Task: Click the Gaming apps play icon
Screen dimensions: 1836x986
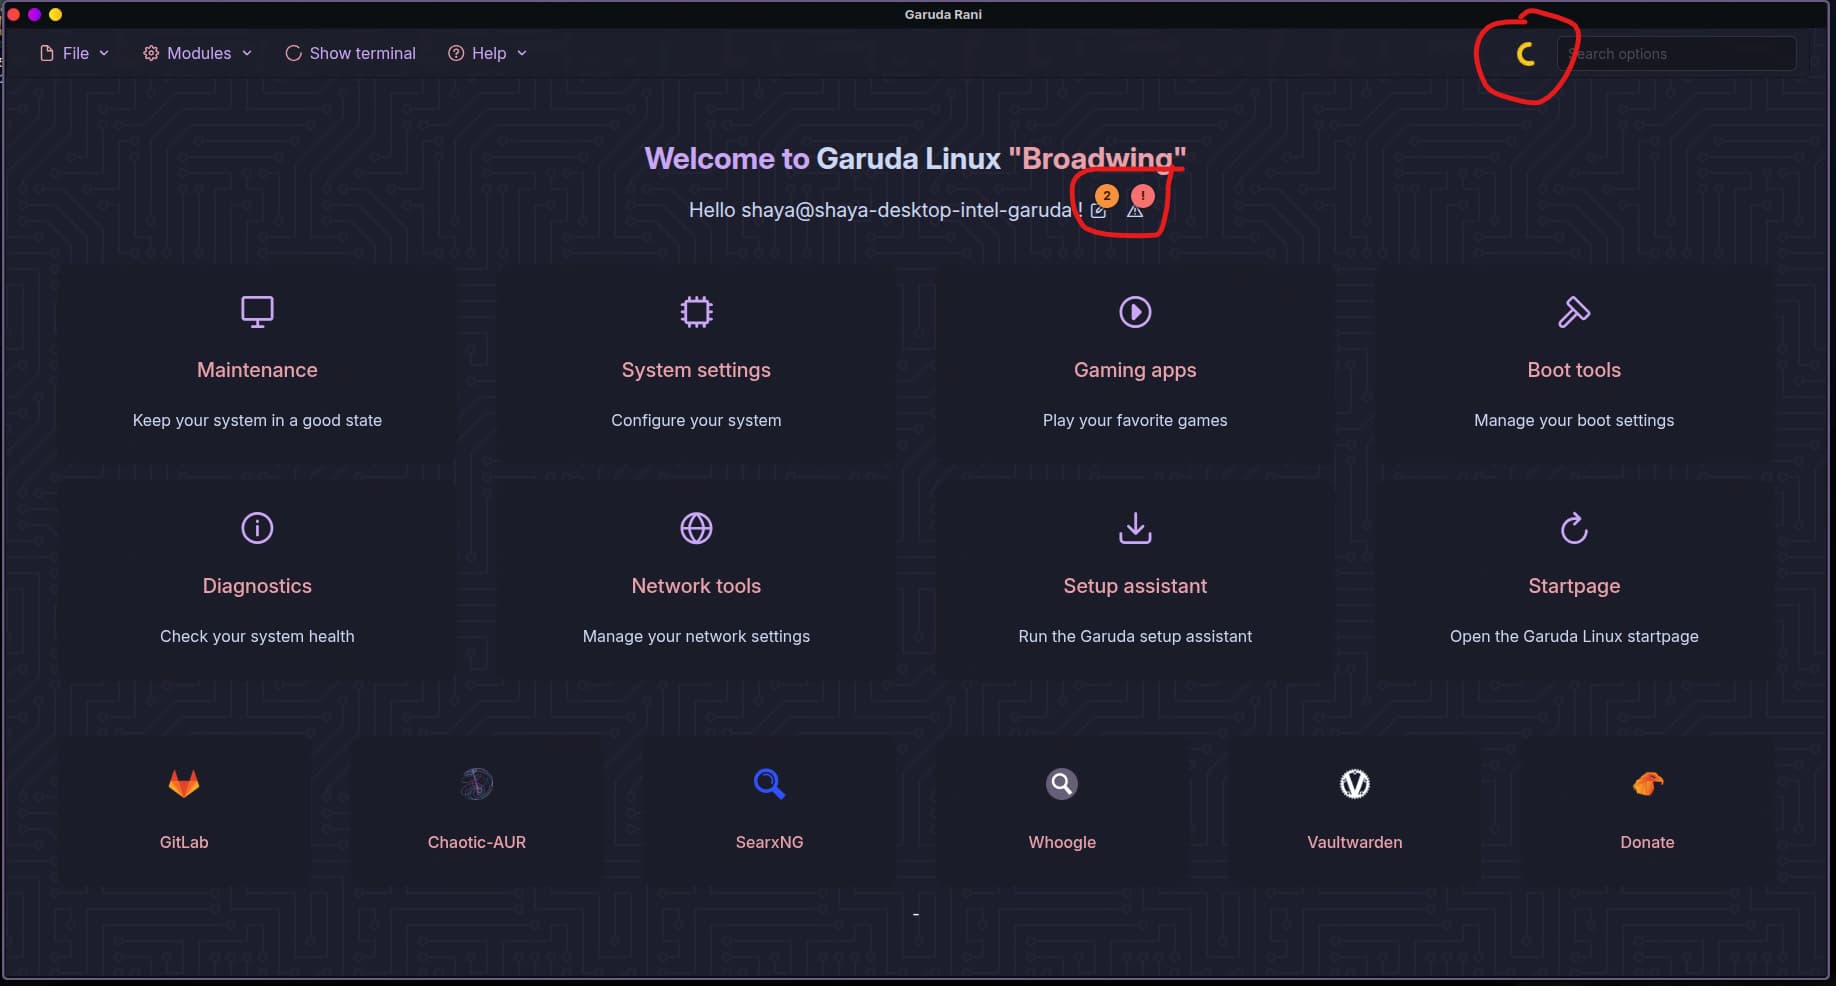Action: point(1135,312)
